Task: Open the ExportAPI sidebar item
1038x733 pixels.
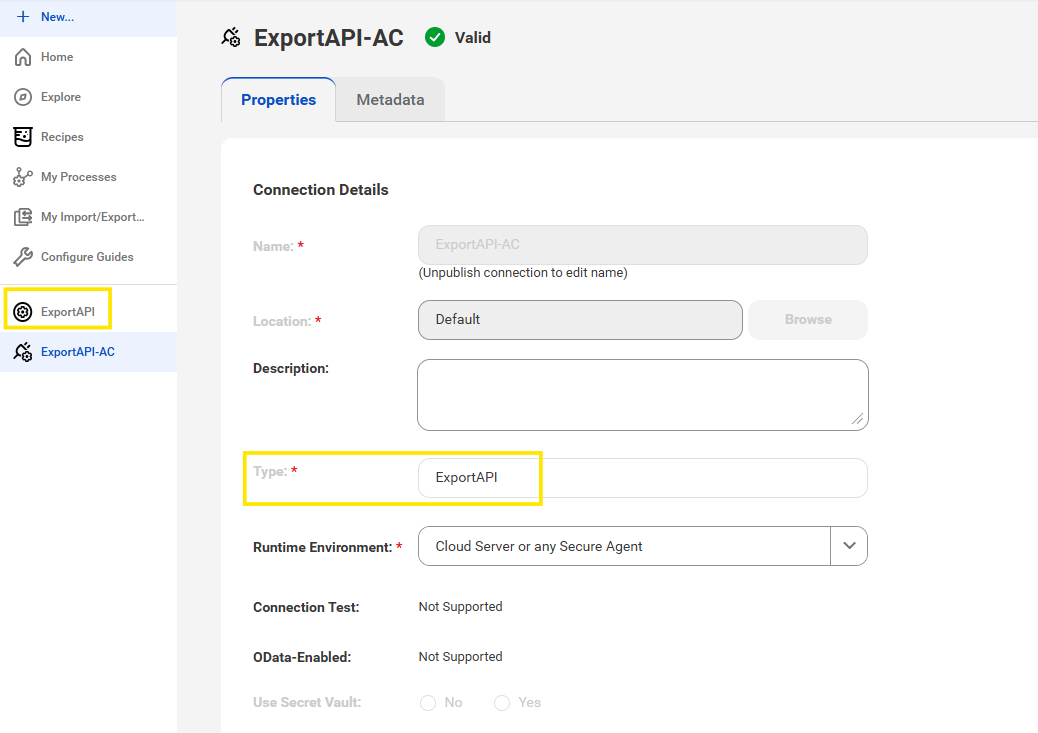Action: pyautogui.click(x=89, y=312)
